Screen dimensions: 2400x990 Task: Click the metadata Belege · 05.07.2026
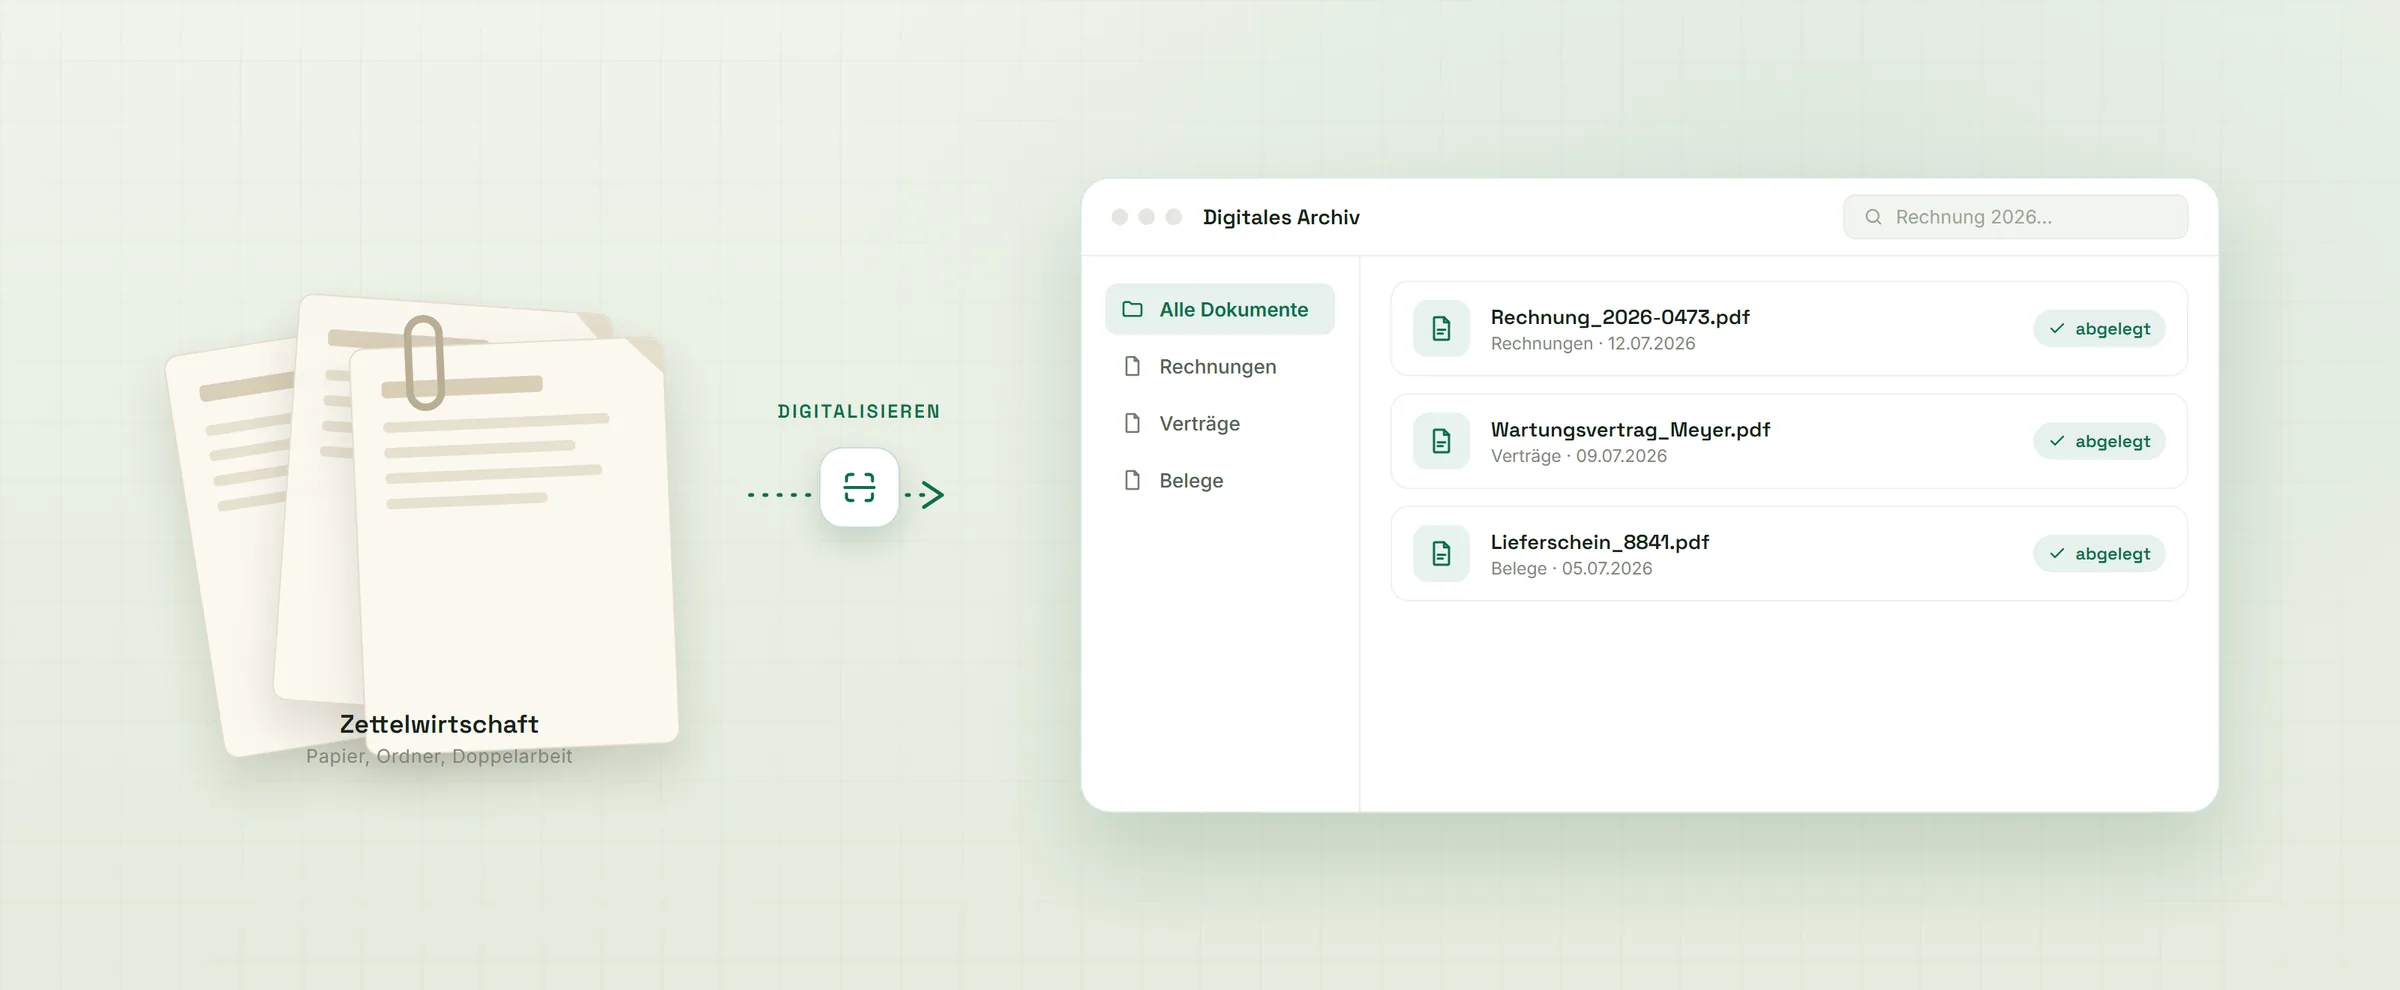[1571, 568]
